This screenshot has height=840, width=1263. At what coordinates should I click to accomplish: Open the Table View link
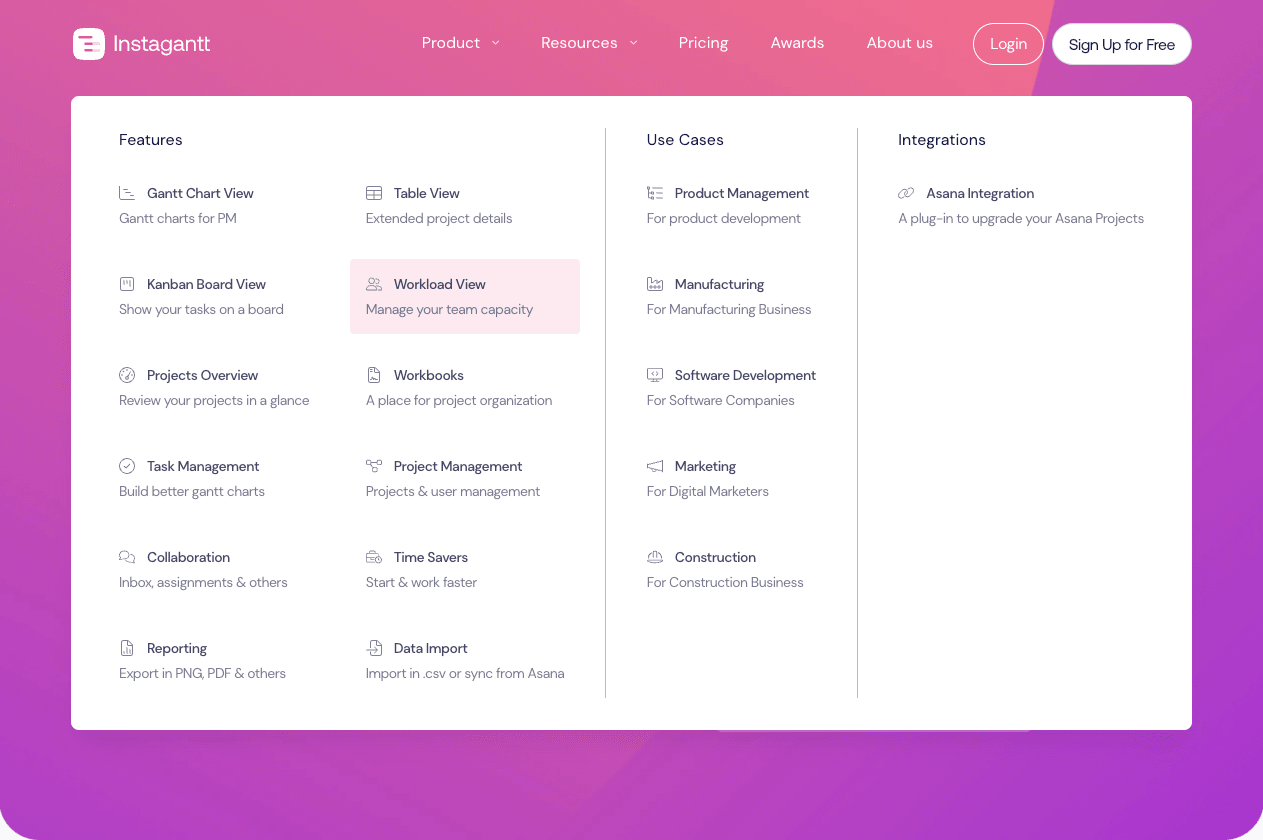click(x=427, y=193)
